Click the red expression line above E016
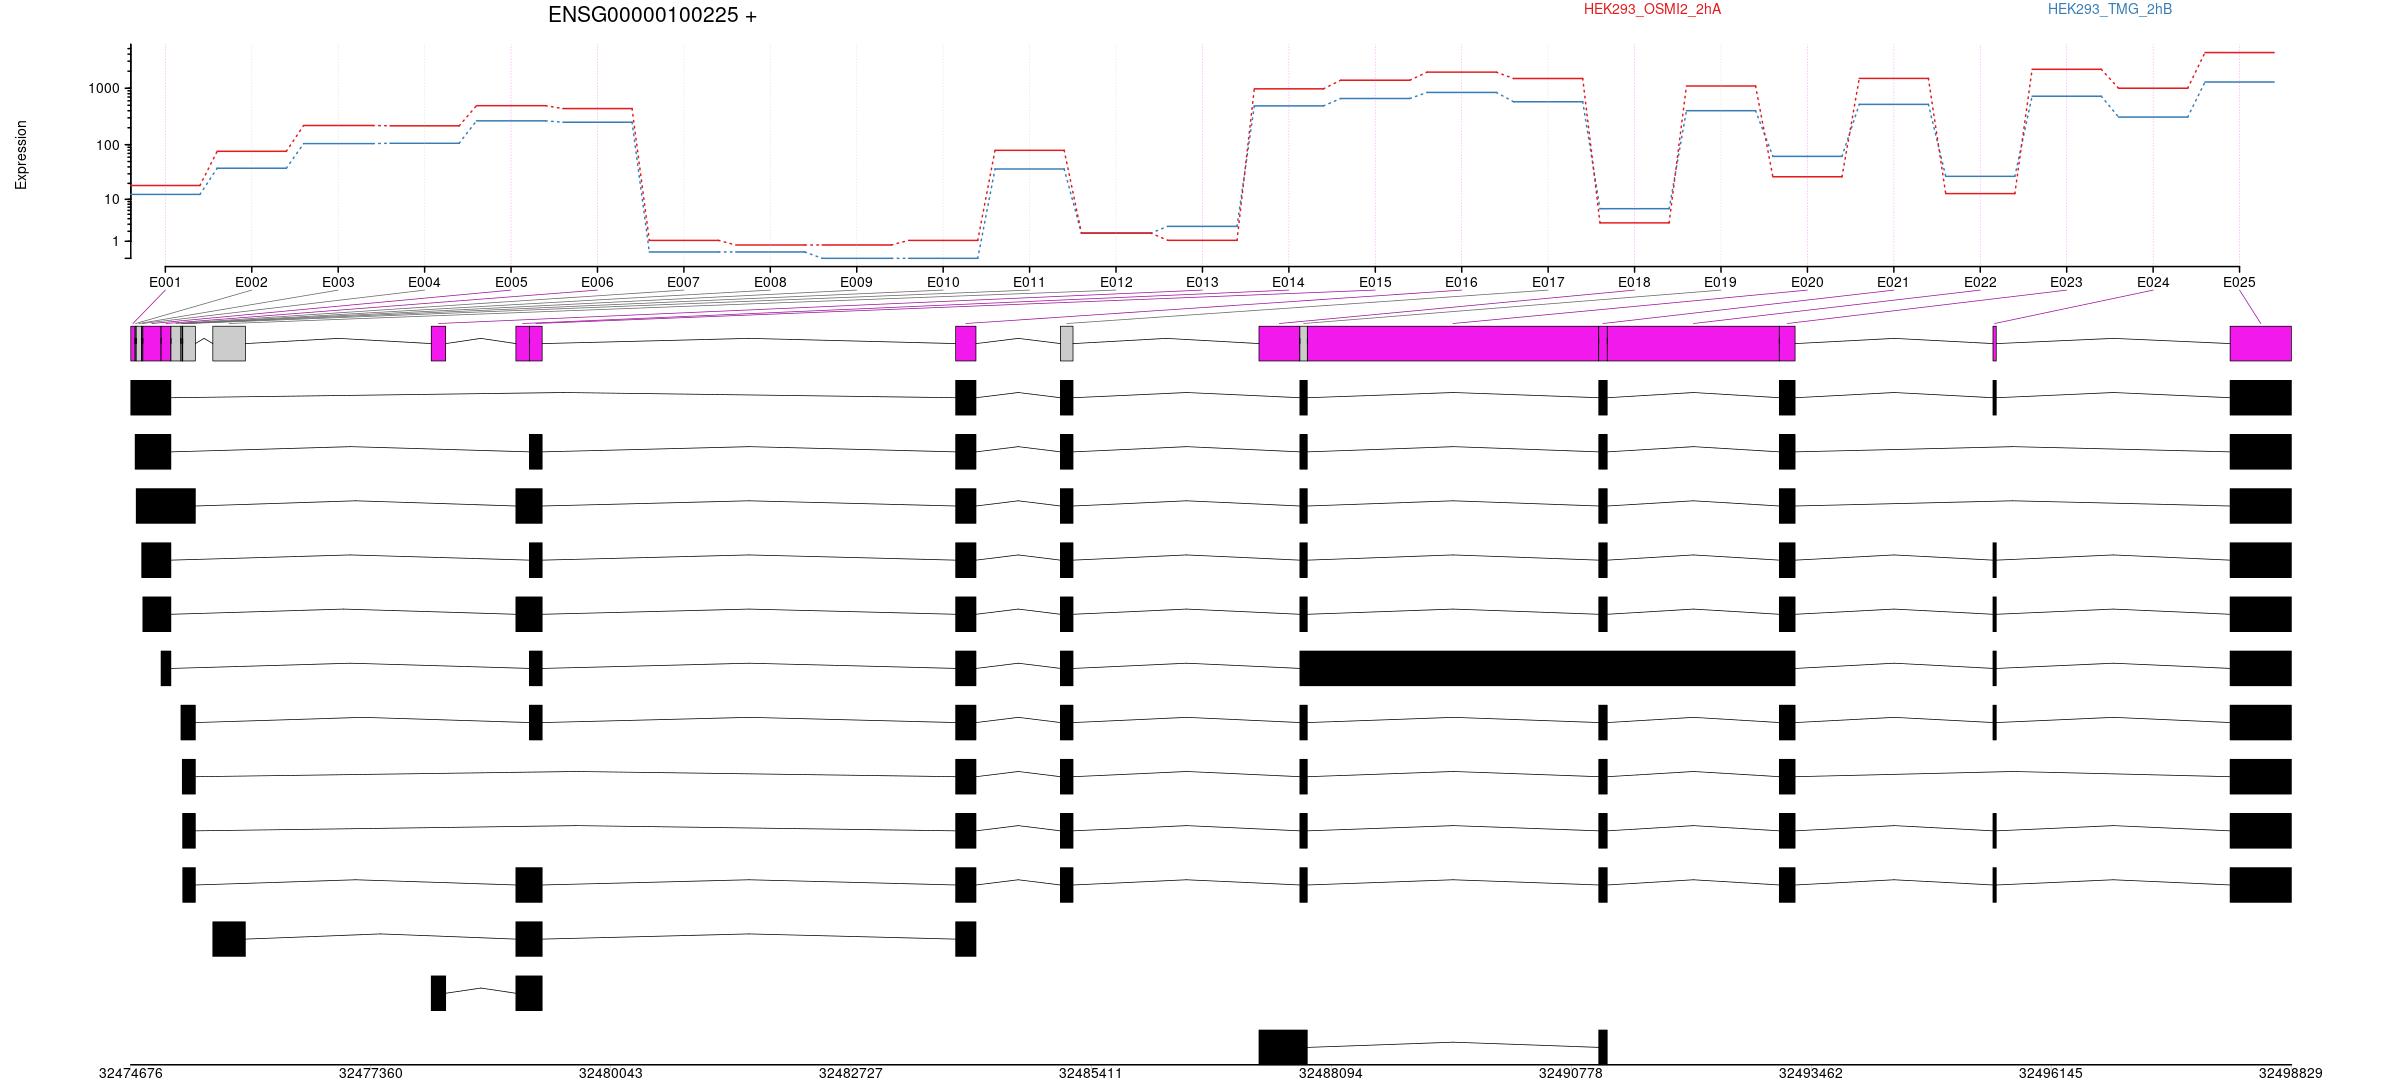Image resolution: width=2400 pixels, height=1090 pixels. click(1461, 72)
